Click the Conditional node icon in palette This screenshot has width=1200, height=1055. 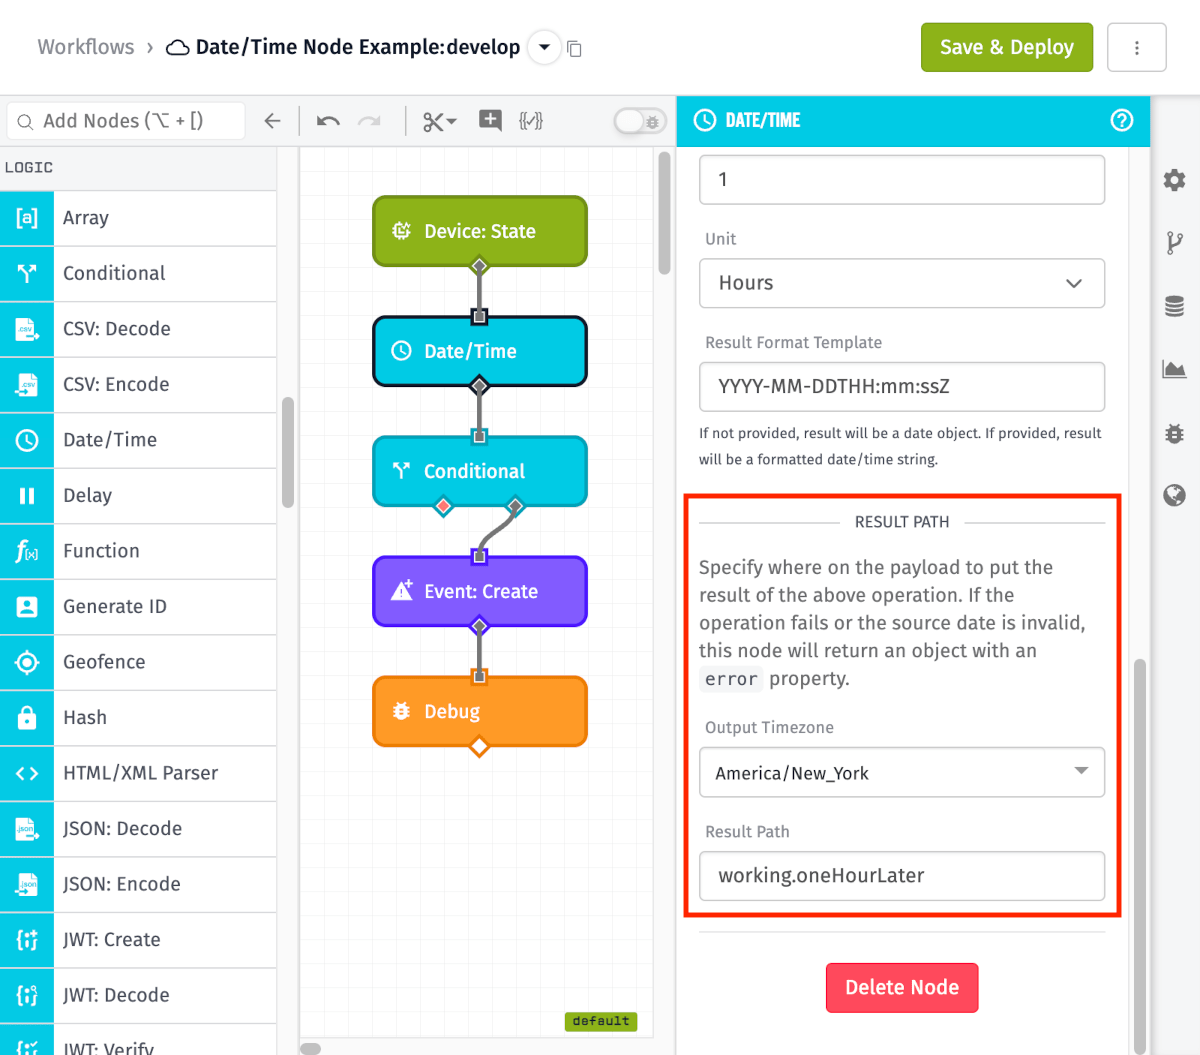(x=27, y=273)
